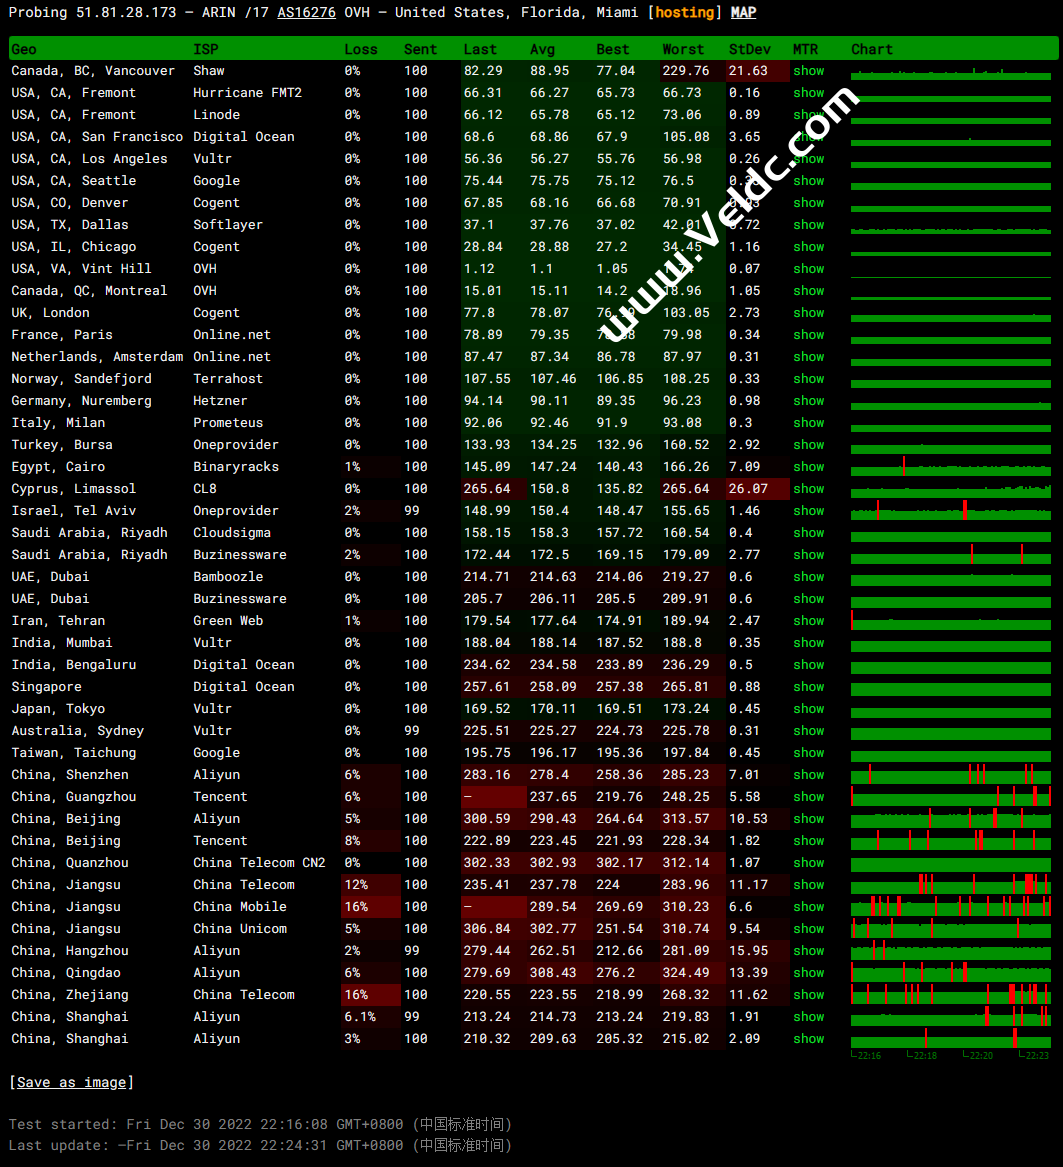This screenshot has width=1063, height=1167.
Task: Select the 26.07 StDev value for Cyprus
Action: [757, 489]
